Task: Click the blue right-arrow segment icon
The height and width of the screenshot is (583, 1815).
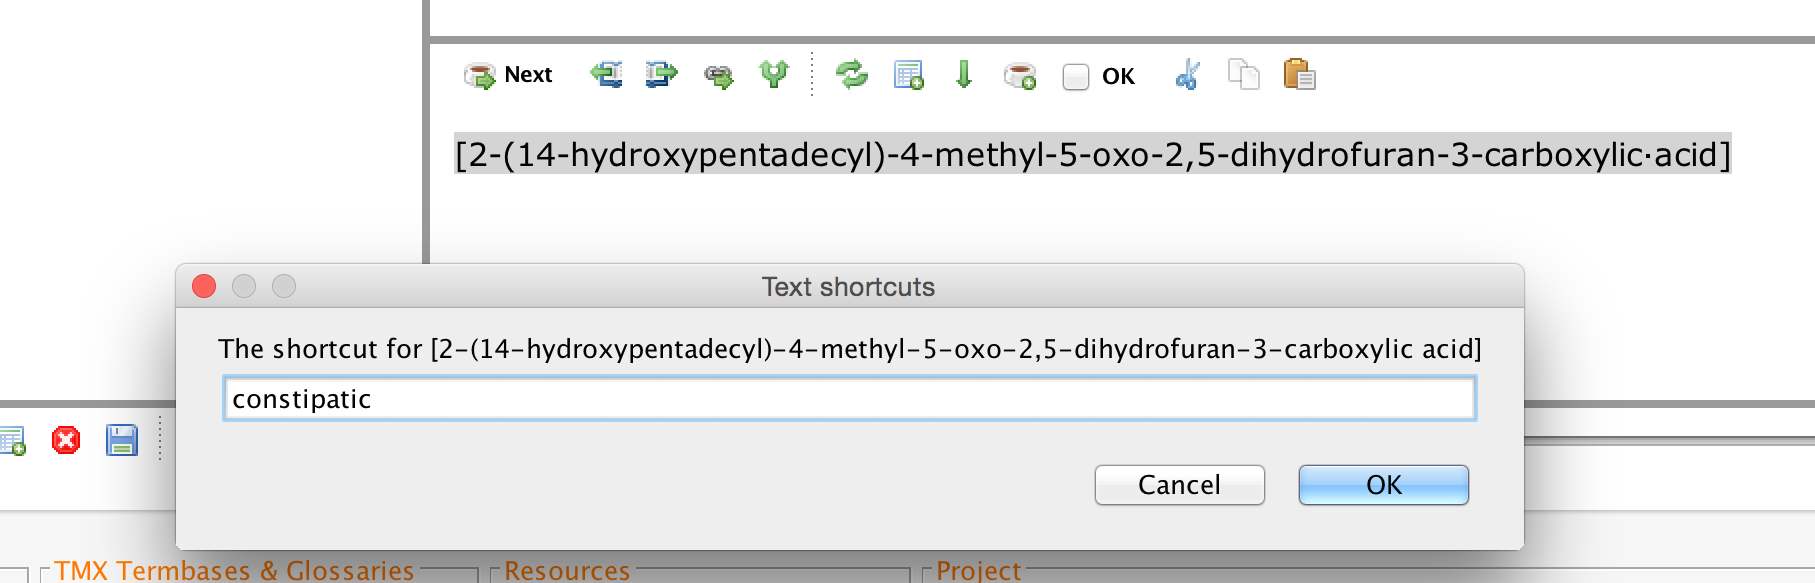Action: [x=661, y=75]
